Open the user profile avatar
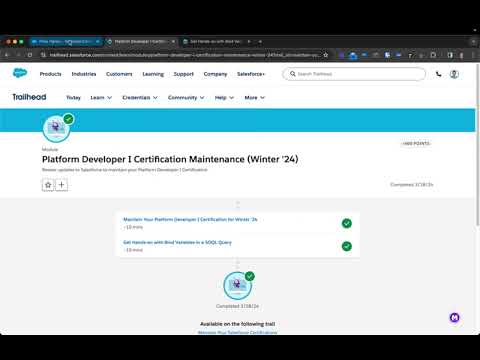Image resolution: width=480 pixels, height=360 pixels. pos(454,74)
